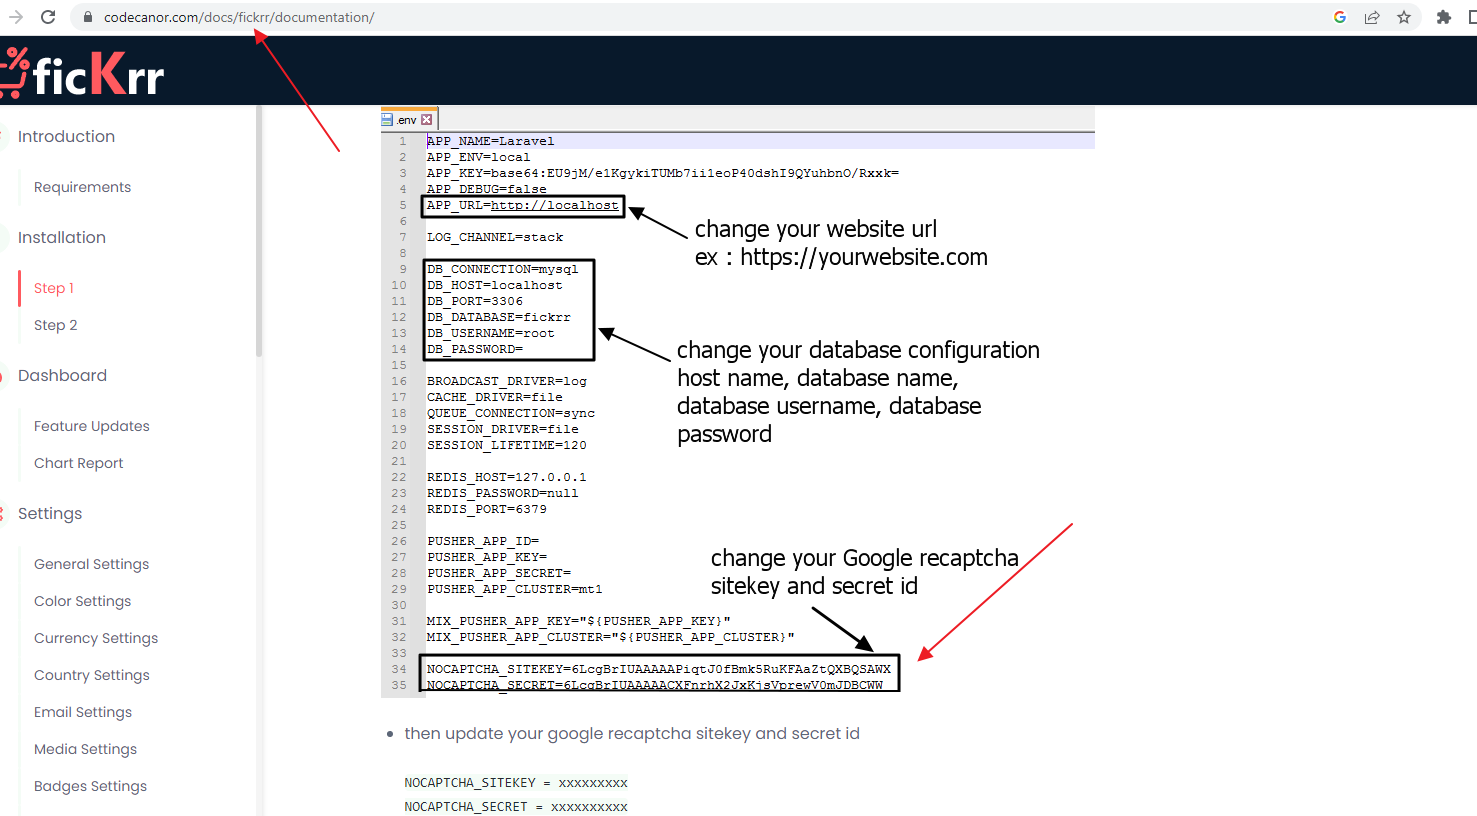
Task: Open Color Settings documentation
Action: [83, 601]
